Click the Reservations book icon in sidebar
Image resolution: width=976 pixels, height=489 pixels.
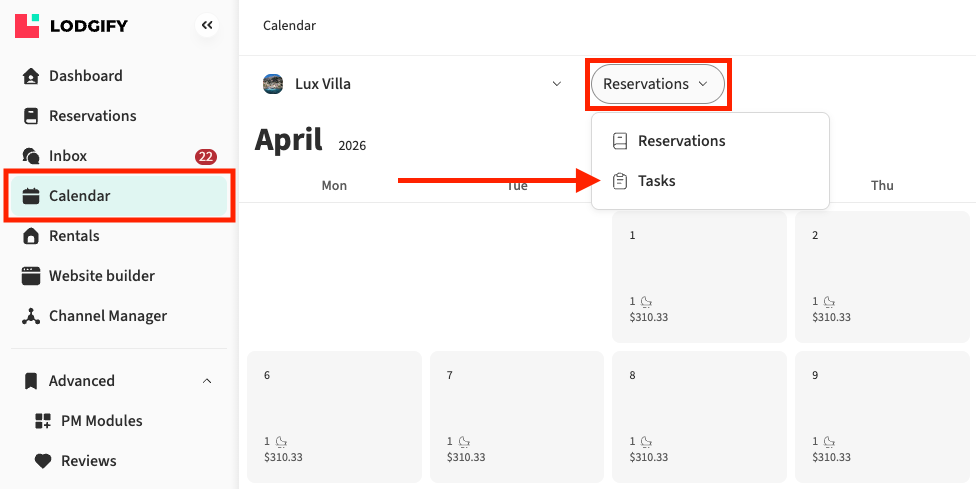31,116
